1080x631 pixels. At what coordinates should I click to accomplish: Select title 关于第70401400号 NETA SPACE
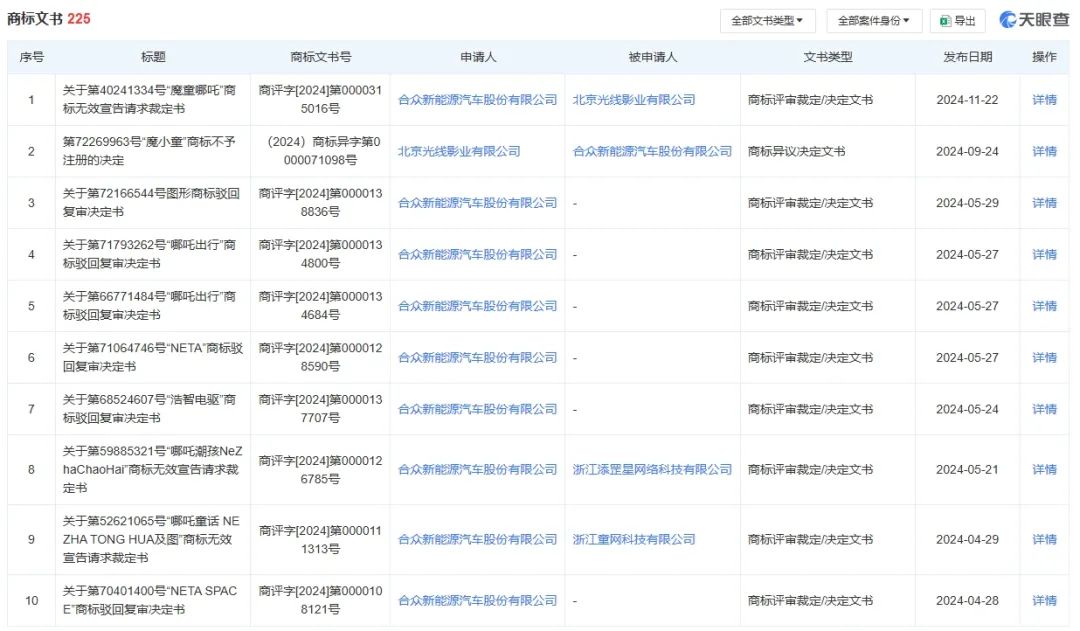click(149, 601)
